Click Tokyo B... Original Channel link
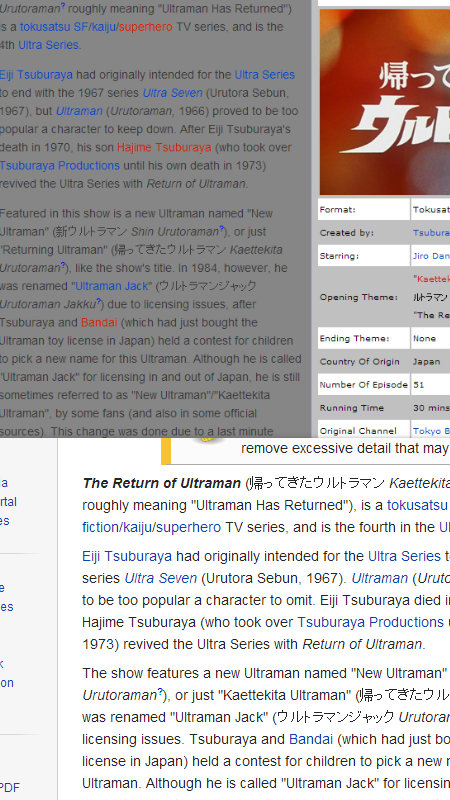Viewport: 450px width, 800px height. 431,431
